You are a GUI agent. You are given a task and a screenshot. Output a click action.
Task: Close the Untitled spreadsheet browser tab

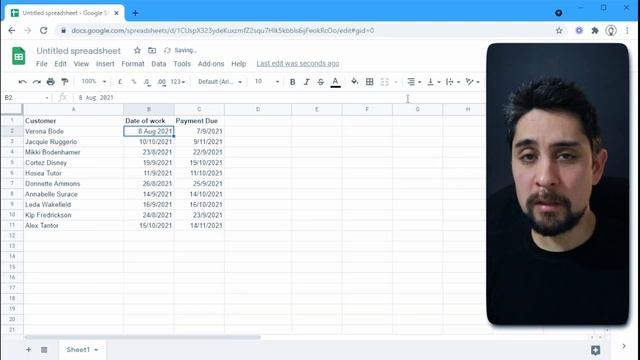point(116,13)
